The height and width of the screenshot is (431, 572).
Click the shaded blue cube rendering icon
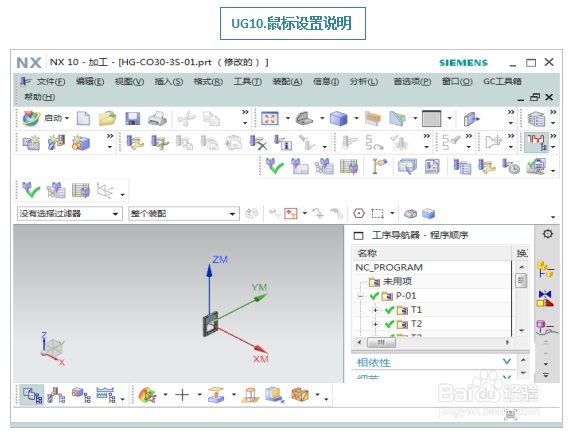[x=339, y=119]
